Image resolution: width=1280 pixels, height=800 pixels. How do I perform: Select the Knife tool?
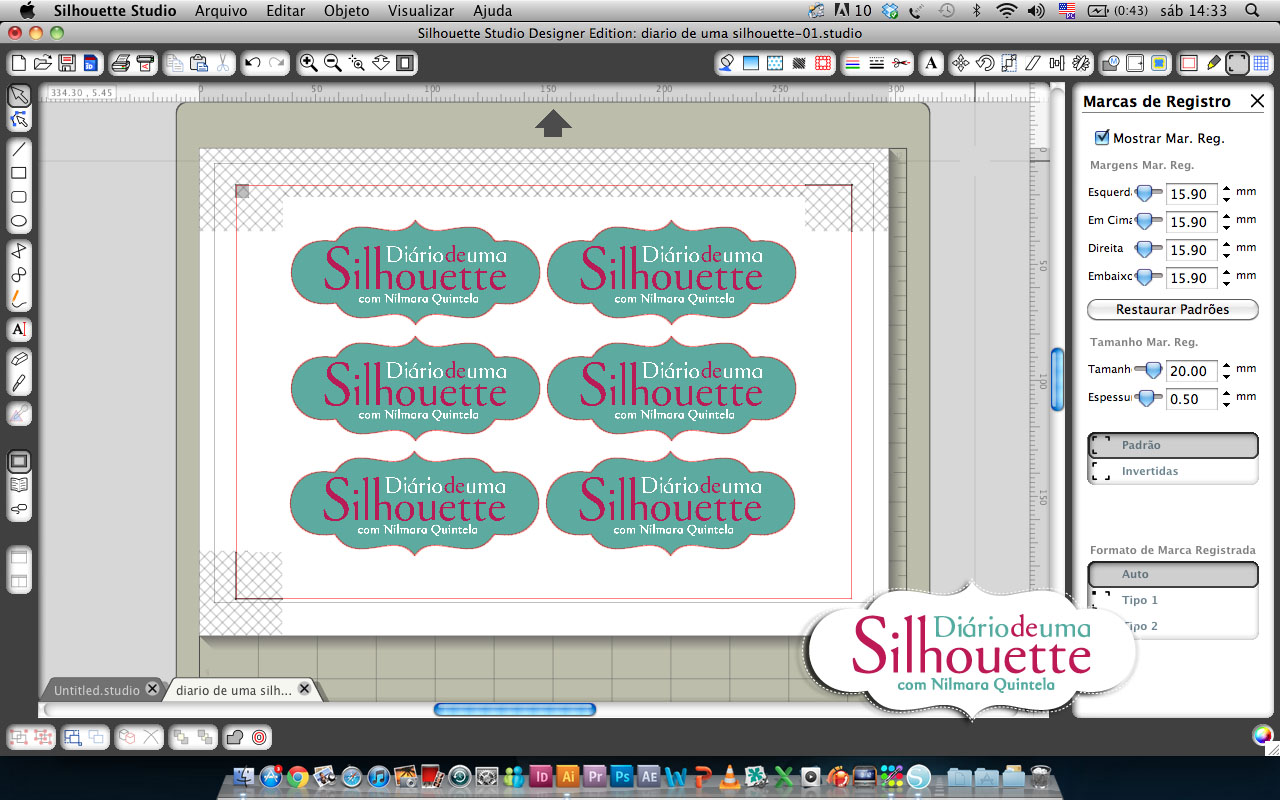click(x=19, y=382)
